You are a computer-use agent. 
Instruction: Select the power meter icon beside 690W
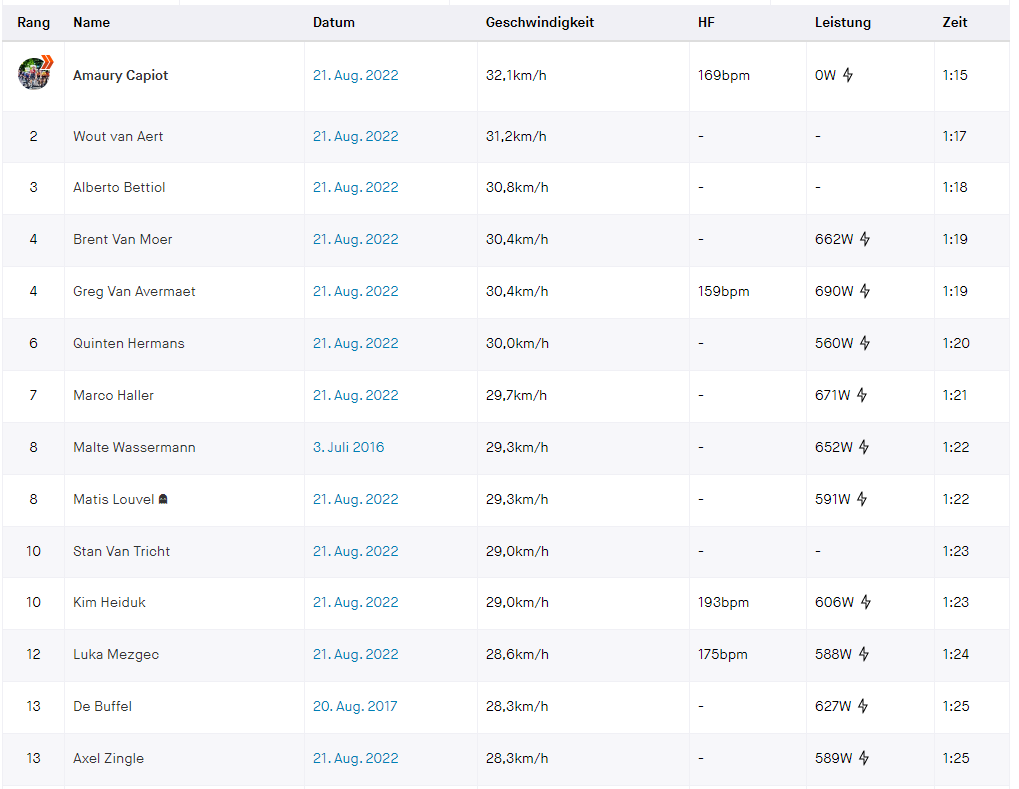tap(865, 291)
